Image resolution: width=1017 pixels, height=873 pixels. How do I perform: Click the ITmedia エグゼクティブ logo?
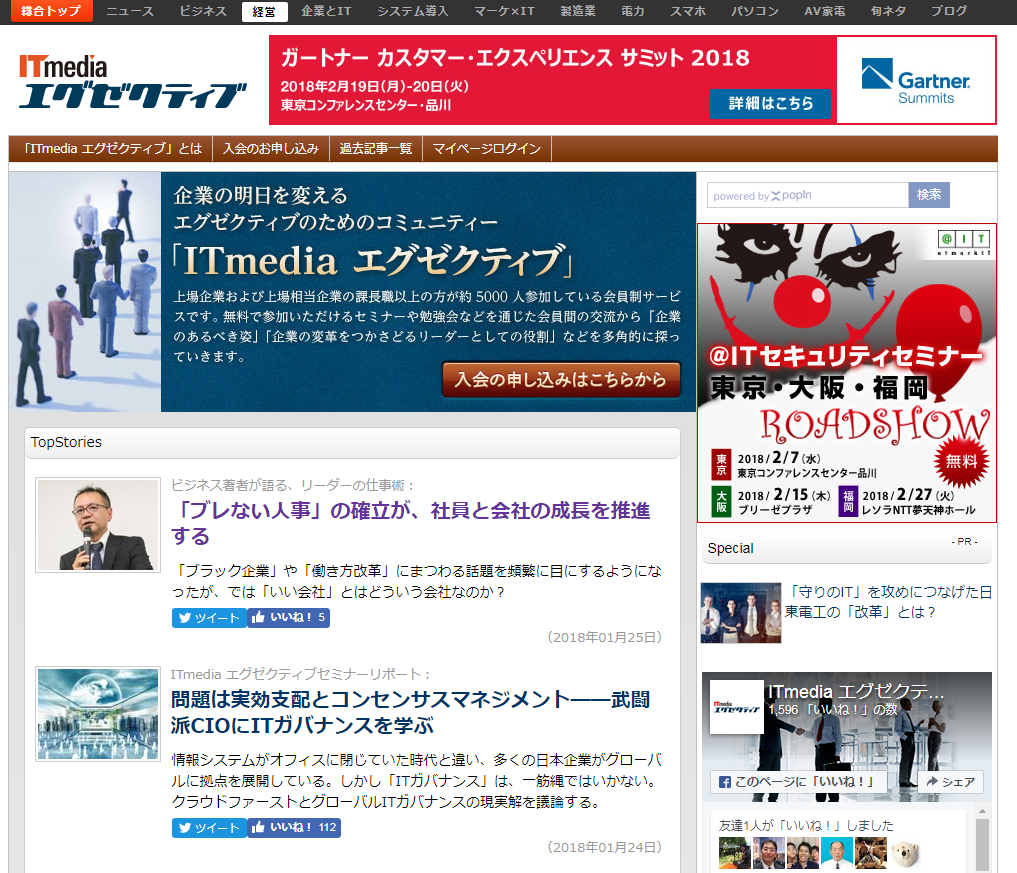point(132,82)
